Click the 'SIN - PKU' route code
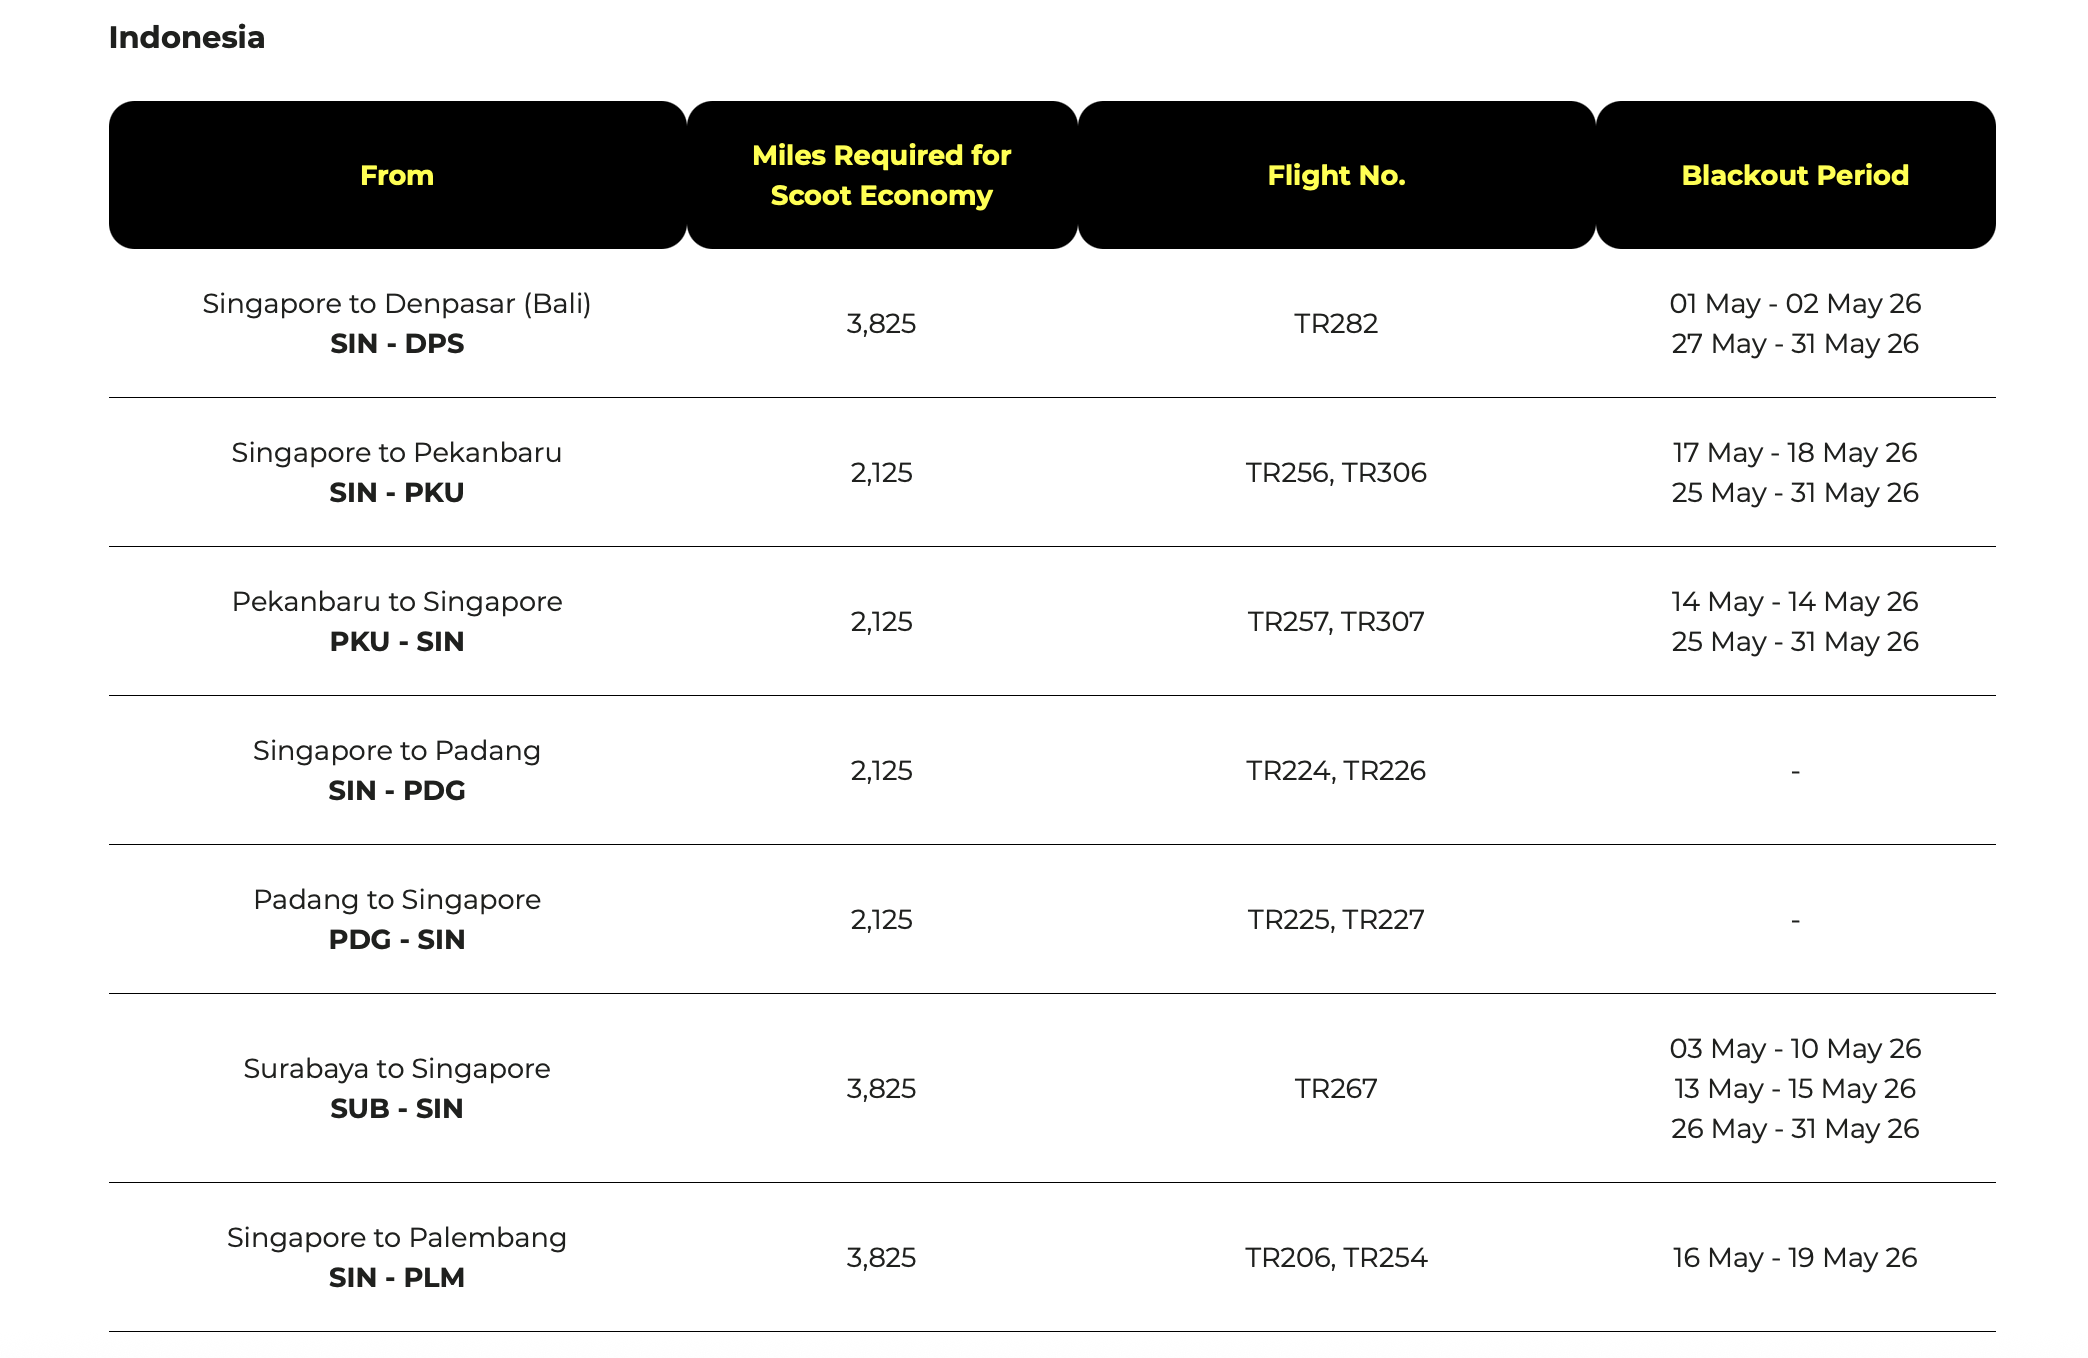Screen dimensions: 2088x1358 tap(397, 492)
